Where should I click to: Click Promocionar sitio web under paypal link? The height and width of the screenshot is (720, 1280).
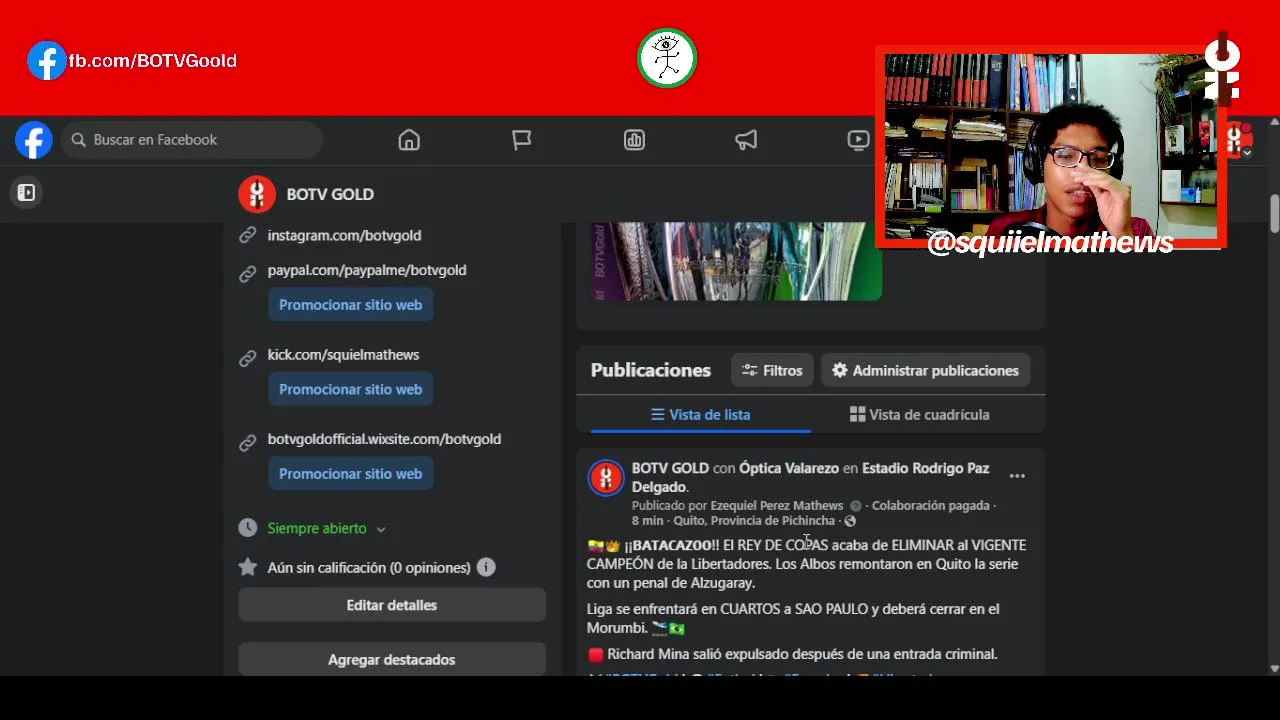pyautogui.click(x=350, y=305)
